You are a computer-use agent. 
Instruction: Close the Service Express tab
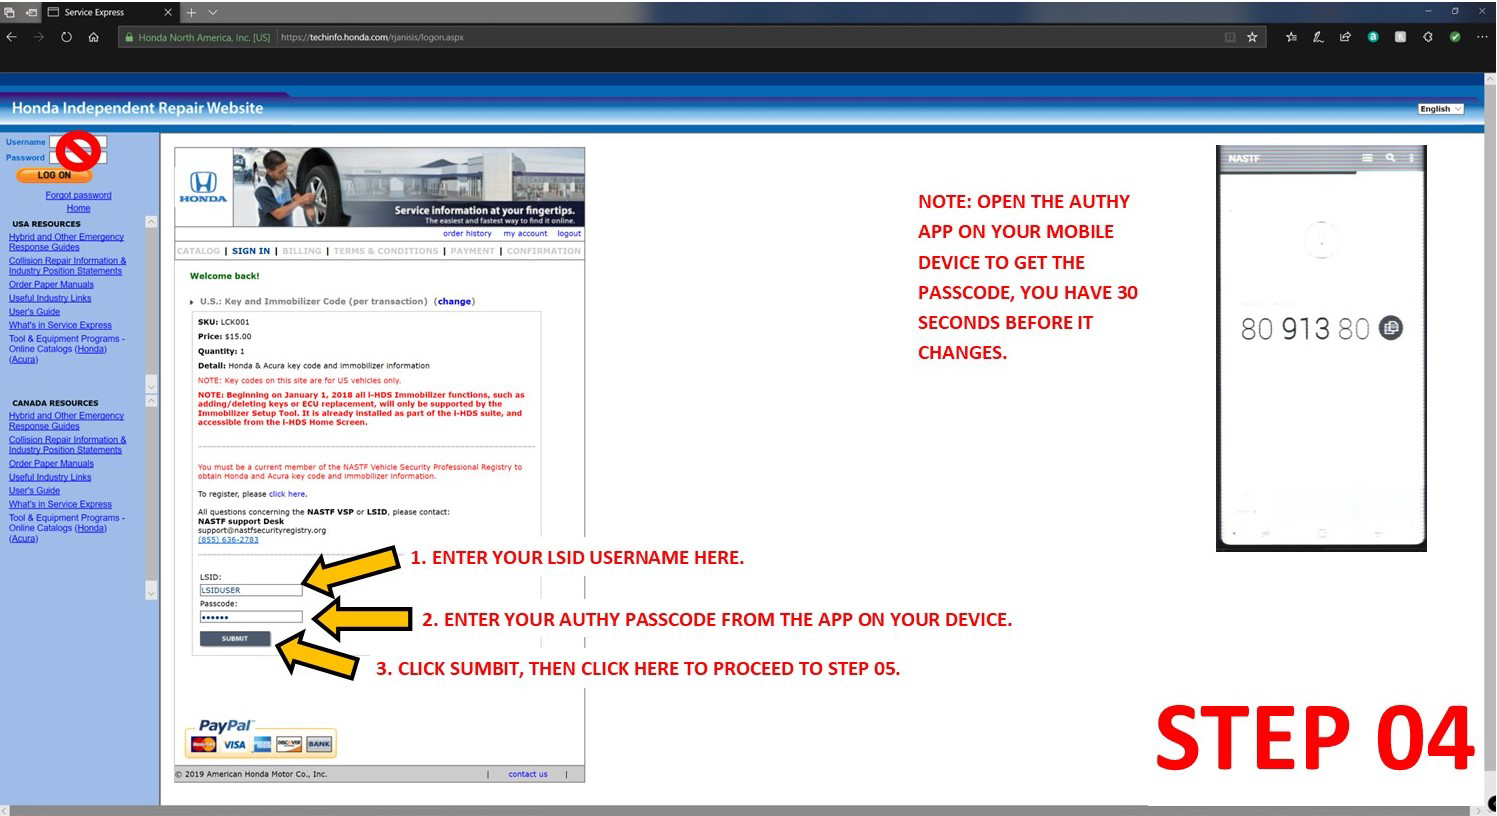tap(167, 12)
